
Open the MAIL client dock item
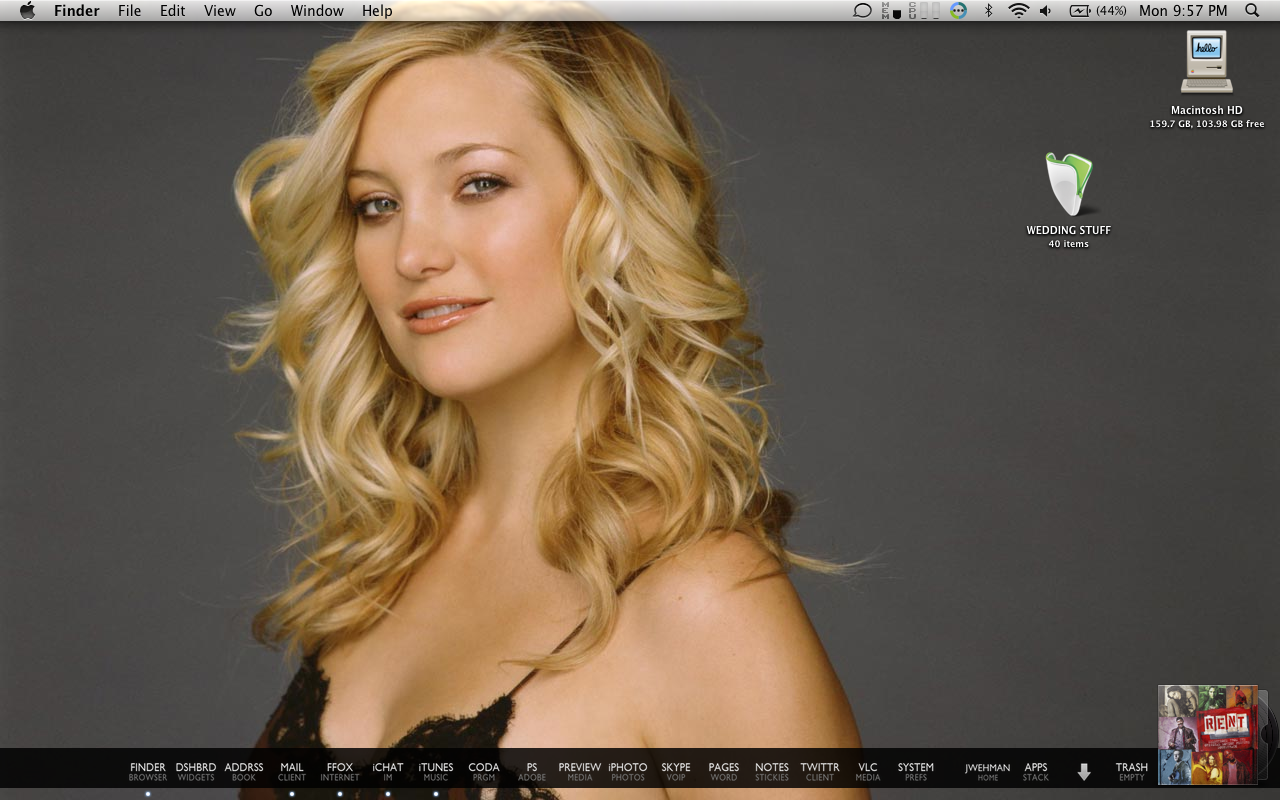(x=292, y=772)
